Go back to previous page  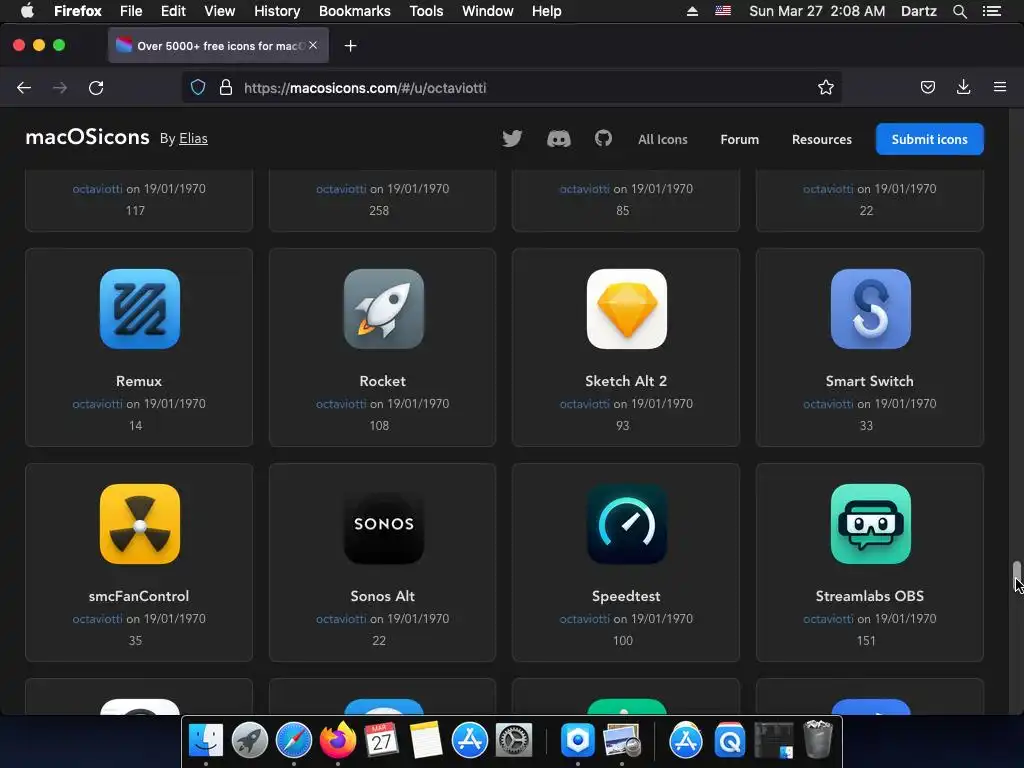pyautogui.click(x=24, y=88)
